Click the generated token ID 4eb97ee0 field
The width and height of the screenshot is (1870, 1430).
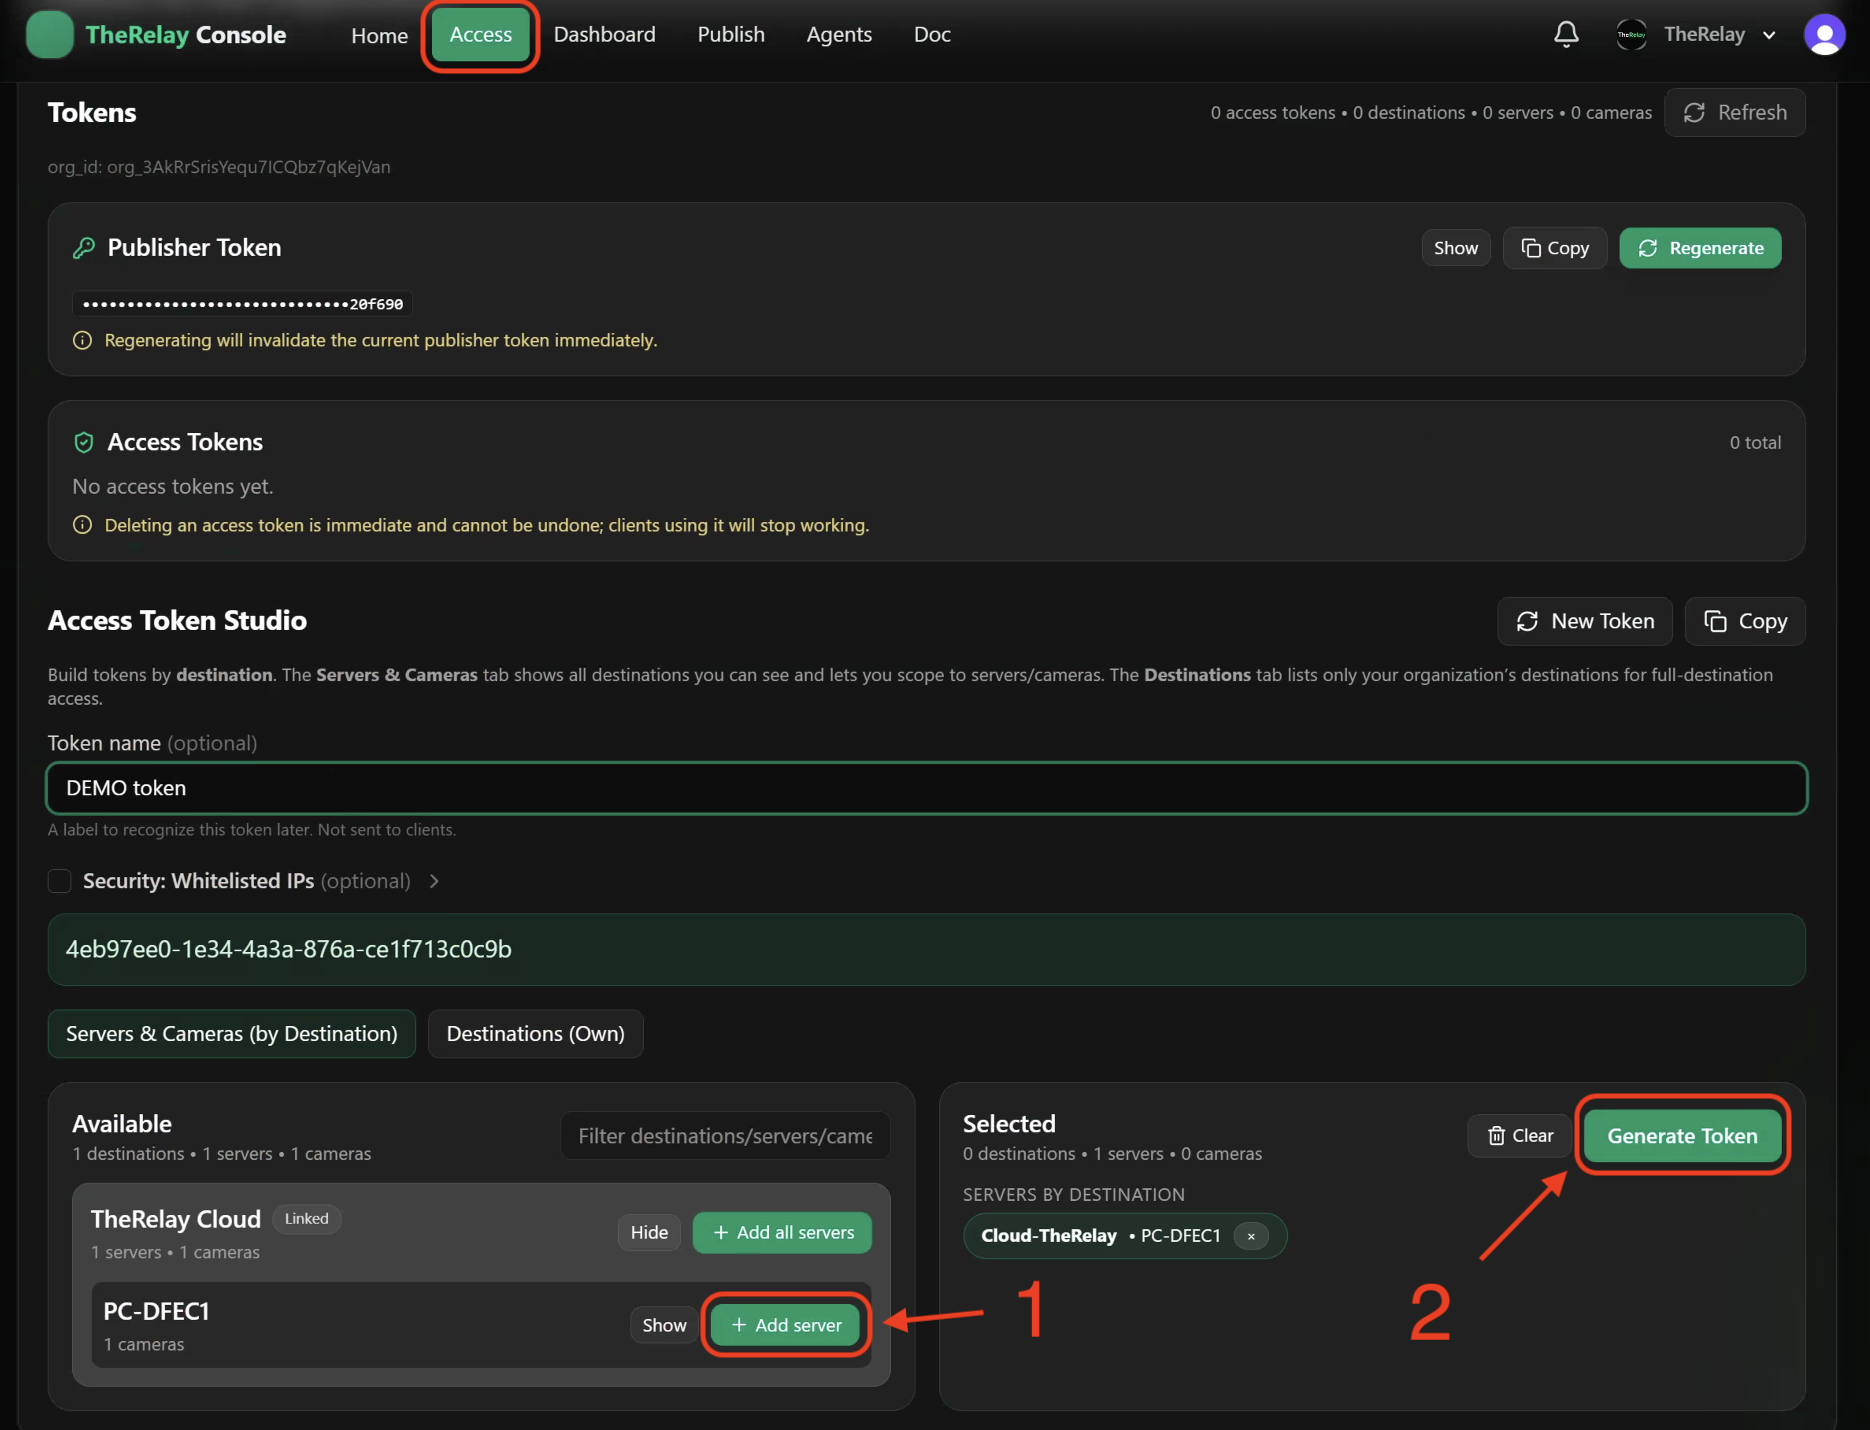point(926,949)
